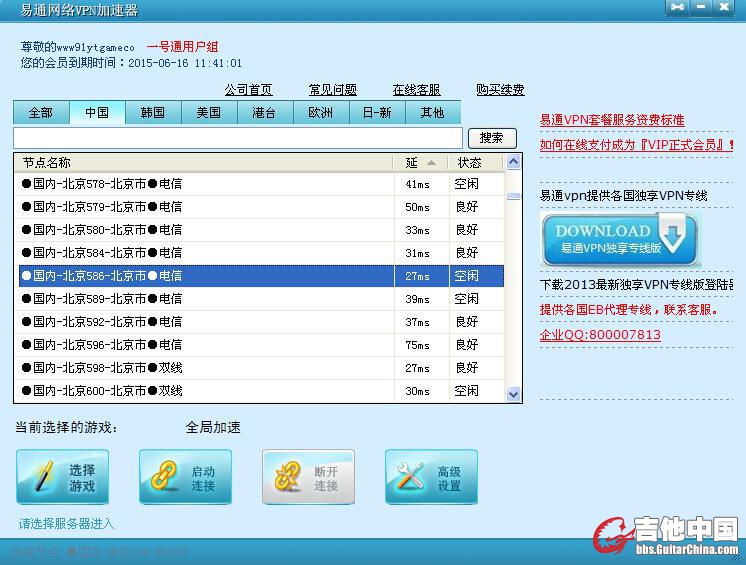Click the 断开连接 disconnect button
Screen dimensions: 746x565
coord(308,477)
